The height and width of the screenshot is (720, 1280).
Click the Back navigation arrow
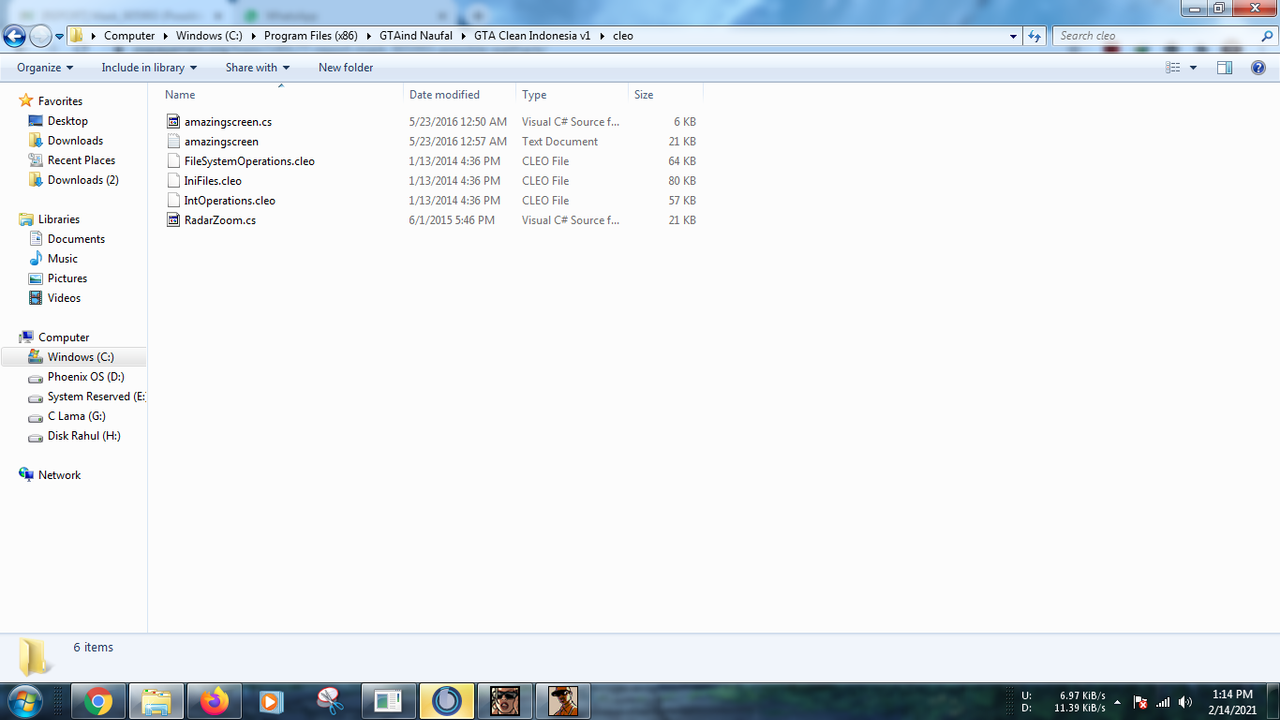coord(14,36)
